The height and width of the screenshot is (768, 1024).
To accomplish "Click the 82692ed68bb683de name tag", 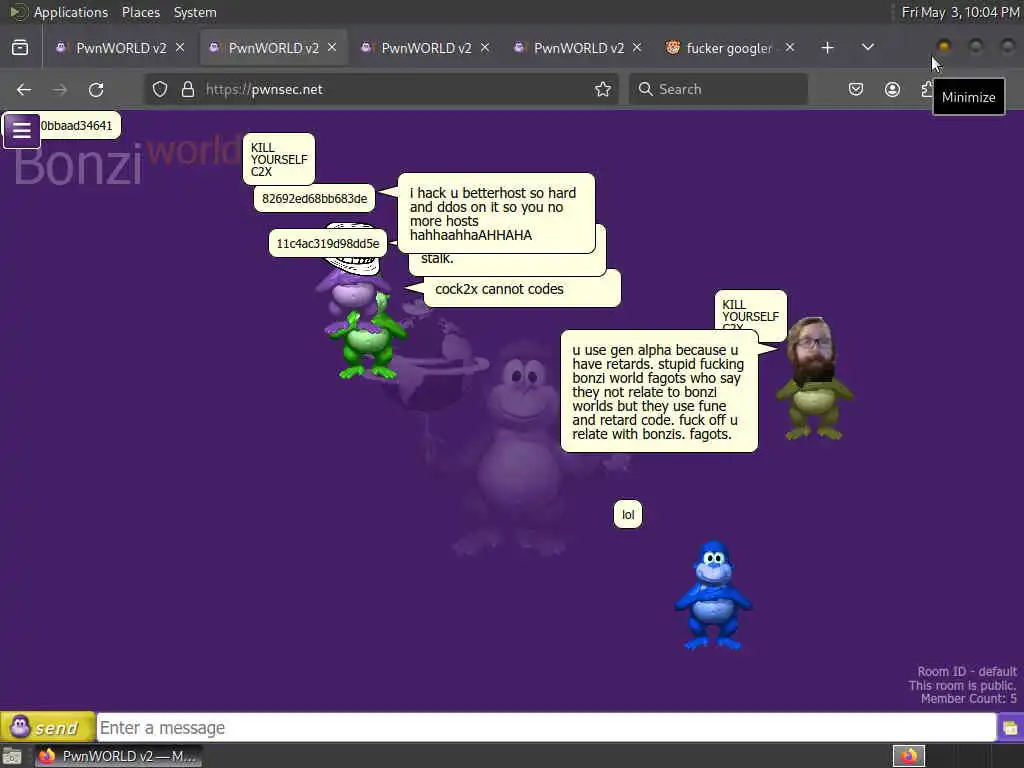I will (314, 199).
